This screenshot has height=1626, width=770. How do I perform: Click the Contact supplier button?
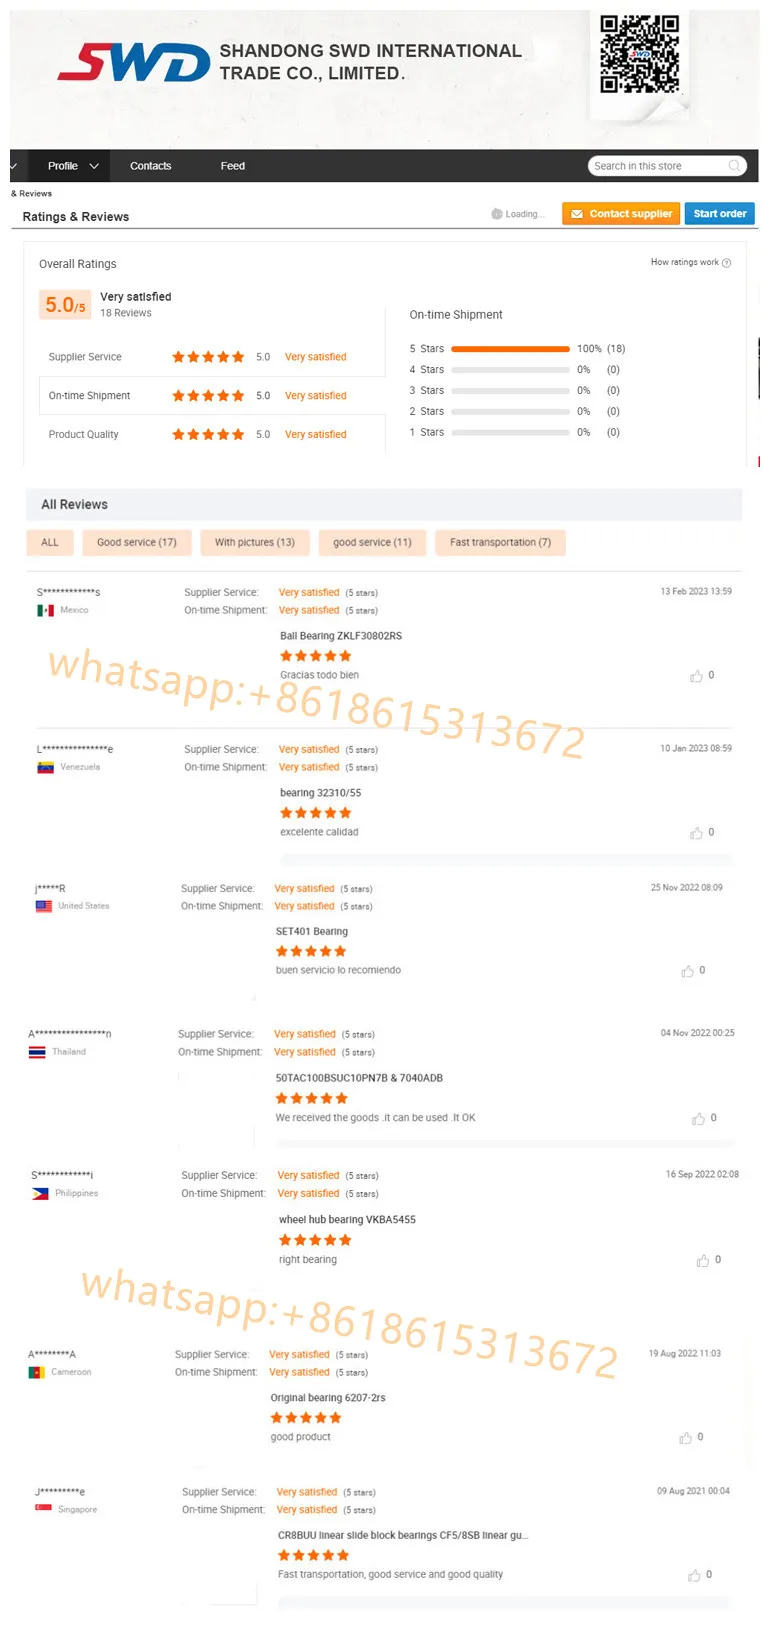tap(621, 214)
